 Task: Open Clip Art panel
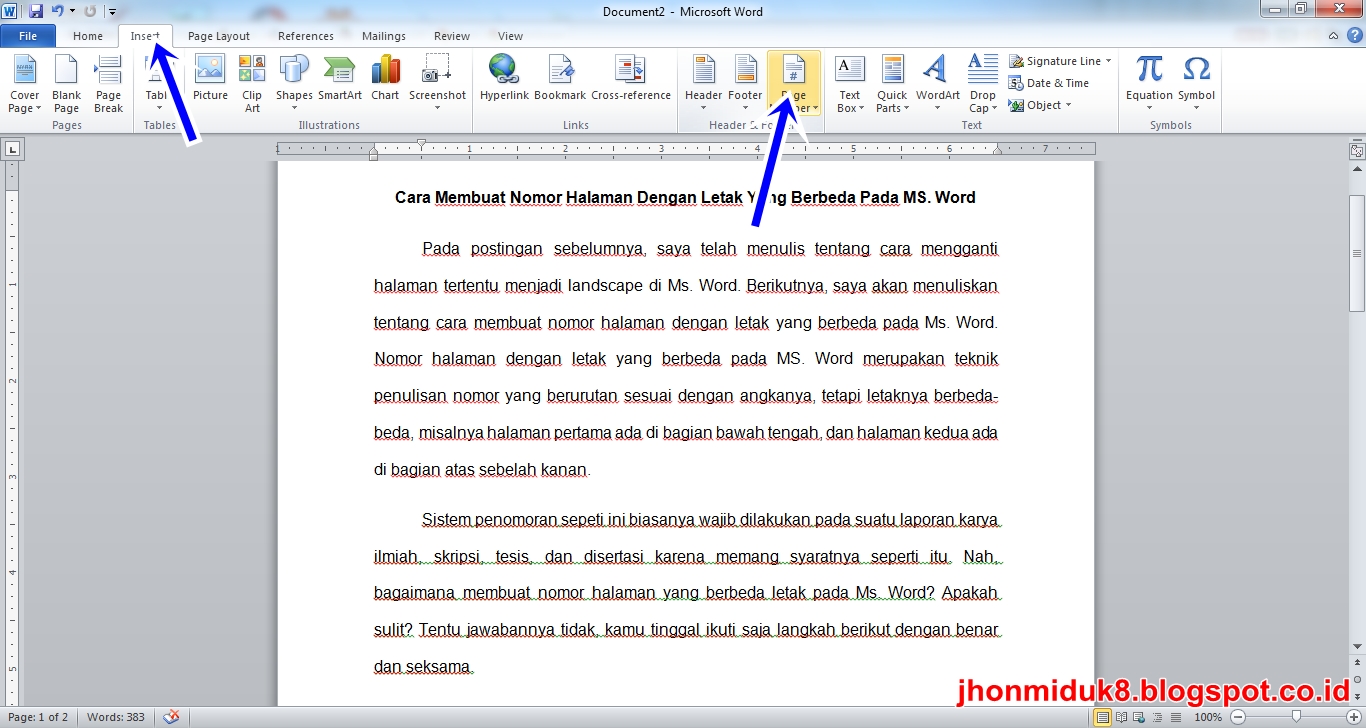pyautogui.click(x=252, y=84)
